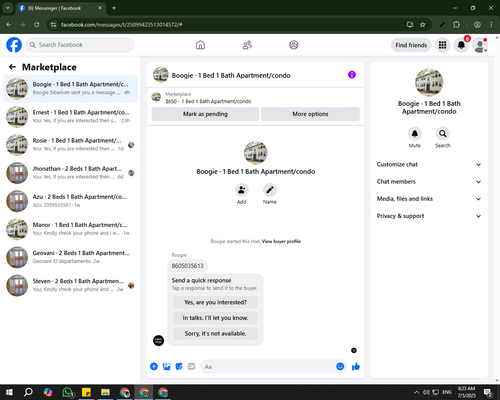
Task: Add people to the chat
Action: click(x=242, y=190)
